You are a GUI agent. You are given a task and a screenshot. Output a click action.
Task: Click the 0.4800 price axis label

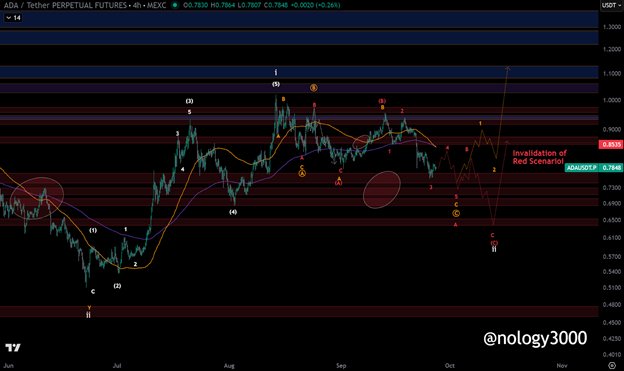click(x=612, y=305)
